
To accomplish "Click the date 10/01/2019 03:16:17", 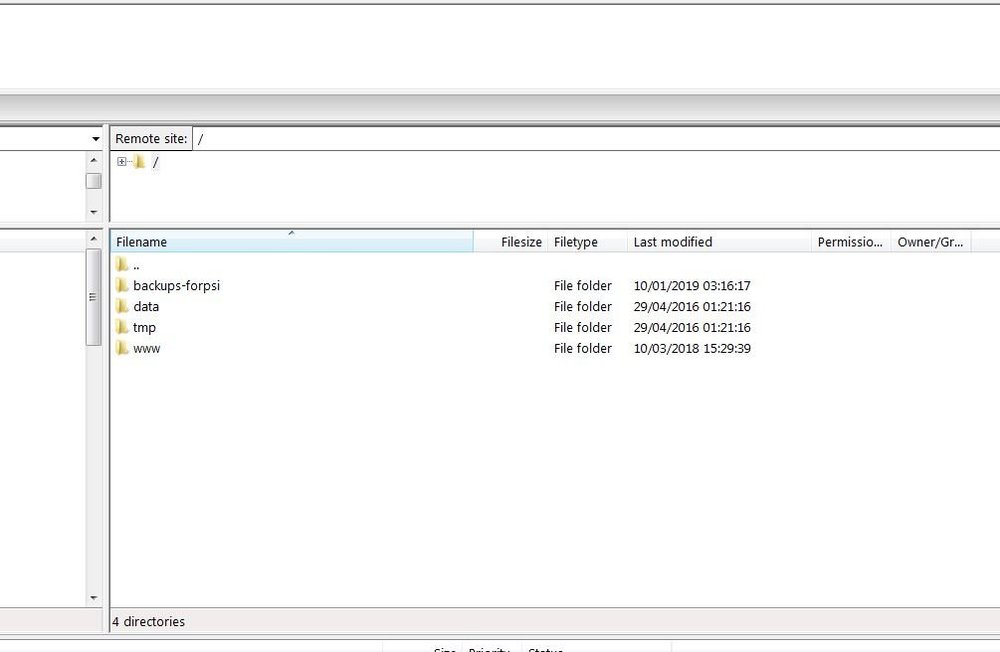I will (692, 286).
